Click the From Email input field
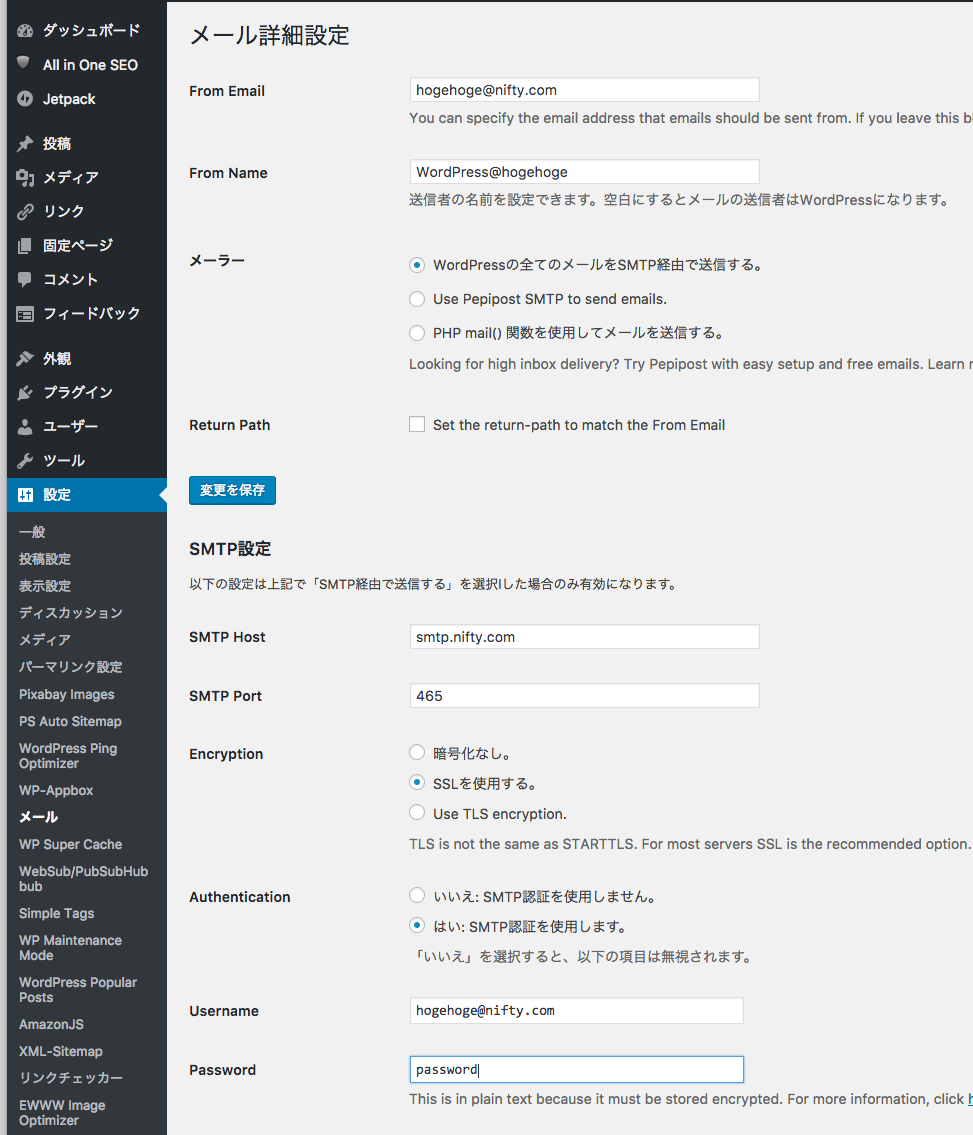Viewport: 973px width, 1135px height. point(584,90)
